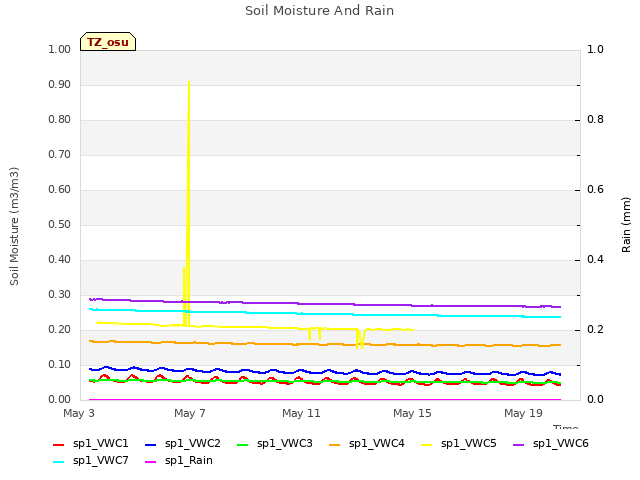The width and height of the screenshot is (640, 480).
Task: Toggle the sp1_Rain legend entry
Action: coord(179,461)
